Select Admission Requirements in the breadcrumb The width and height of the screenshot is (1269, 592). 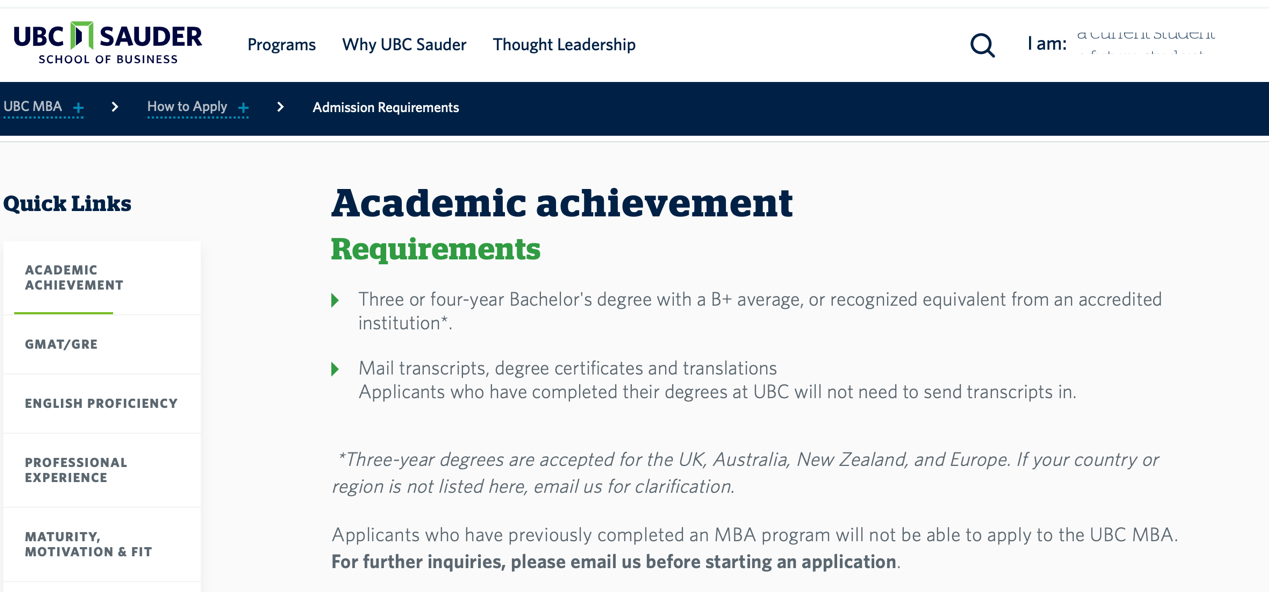click(x=386, y=107)
